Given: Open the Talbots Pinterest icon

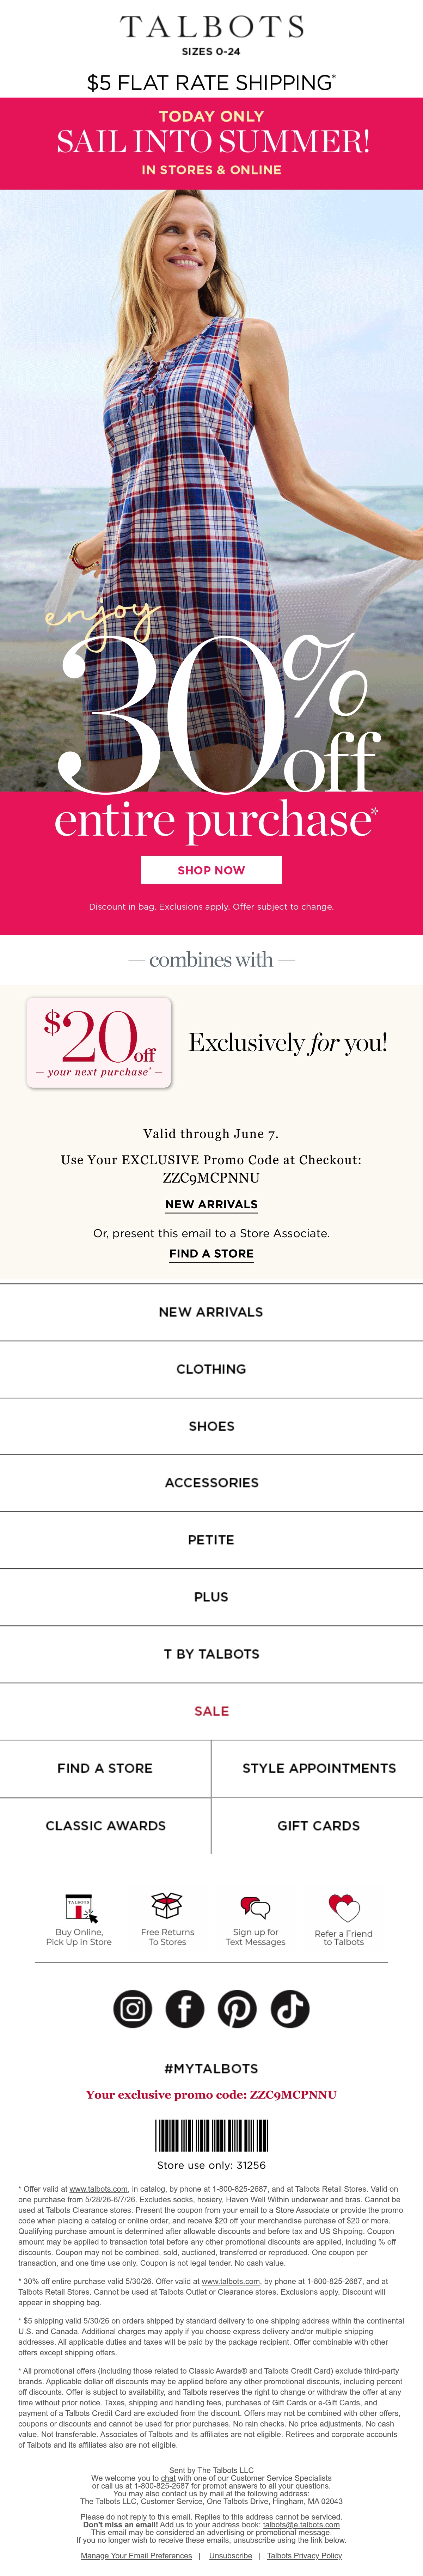Looking at the screenshot, I should point(237,2009).
